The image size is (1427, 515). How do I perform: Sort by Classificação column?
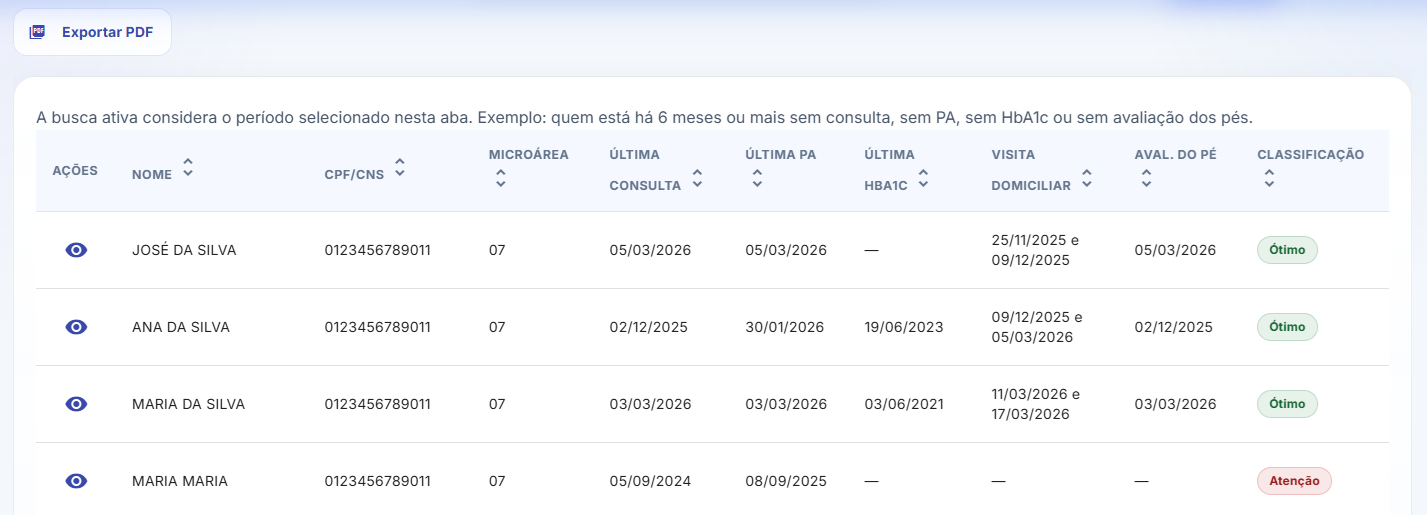point(1269,179)
